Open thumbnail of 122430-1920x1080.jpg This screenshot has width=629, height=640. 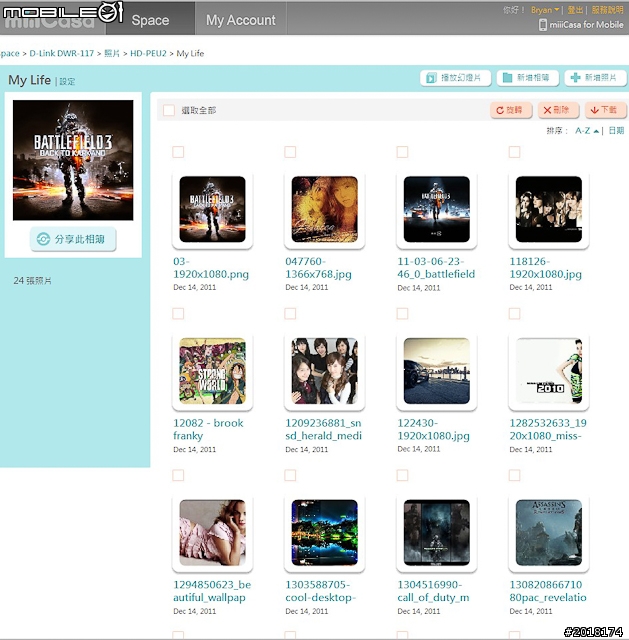click(437, 371)
